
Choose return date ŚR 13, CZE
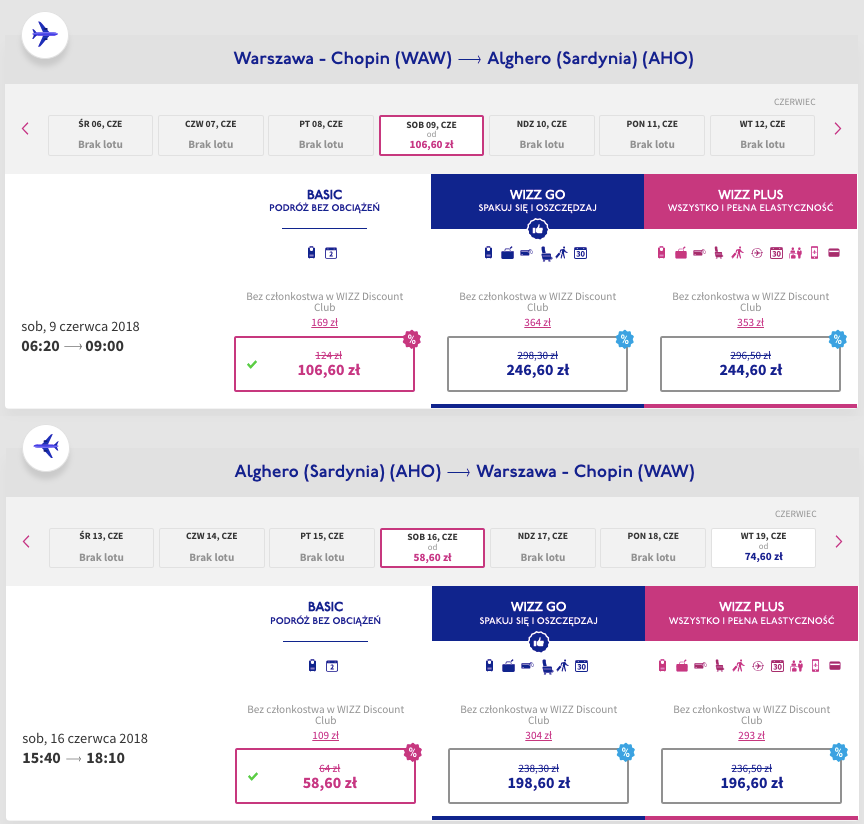tap(101, 548)
